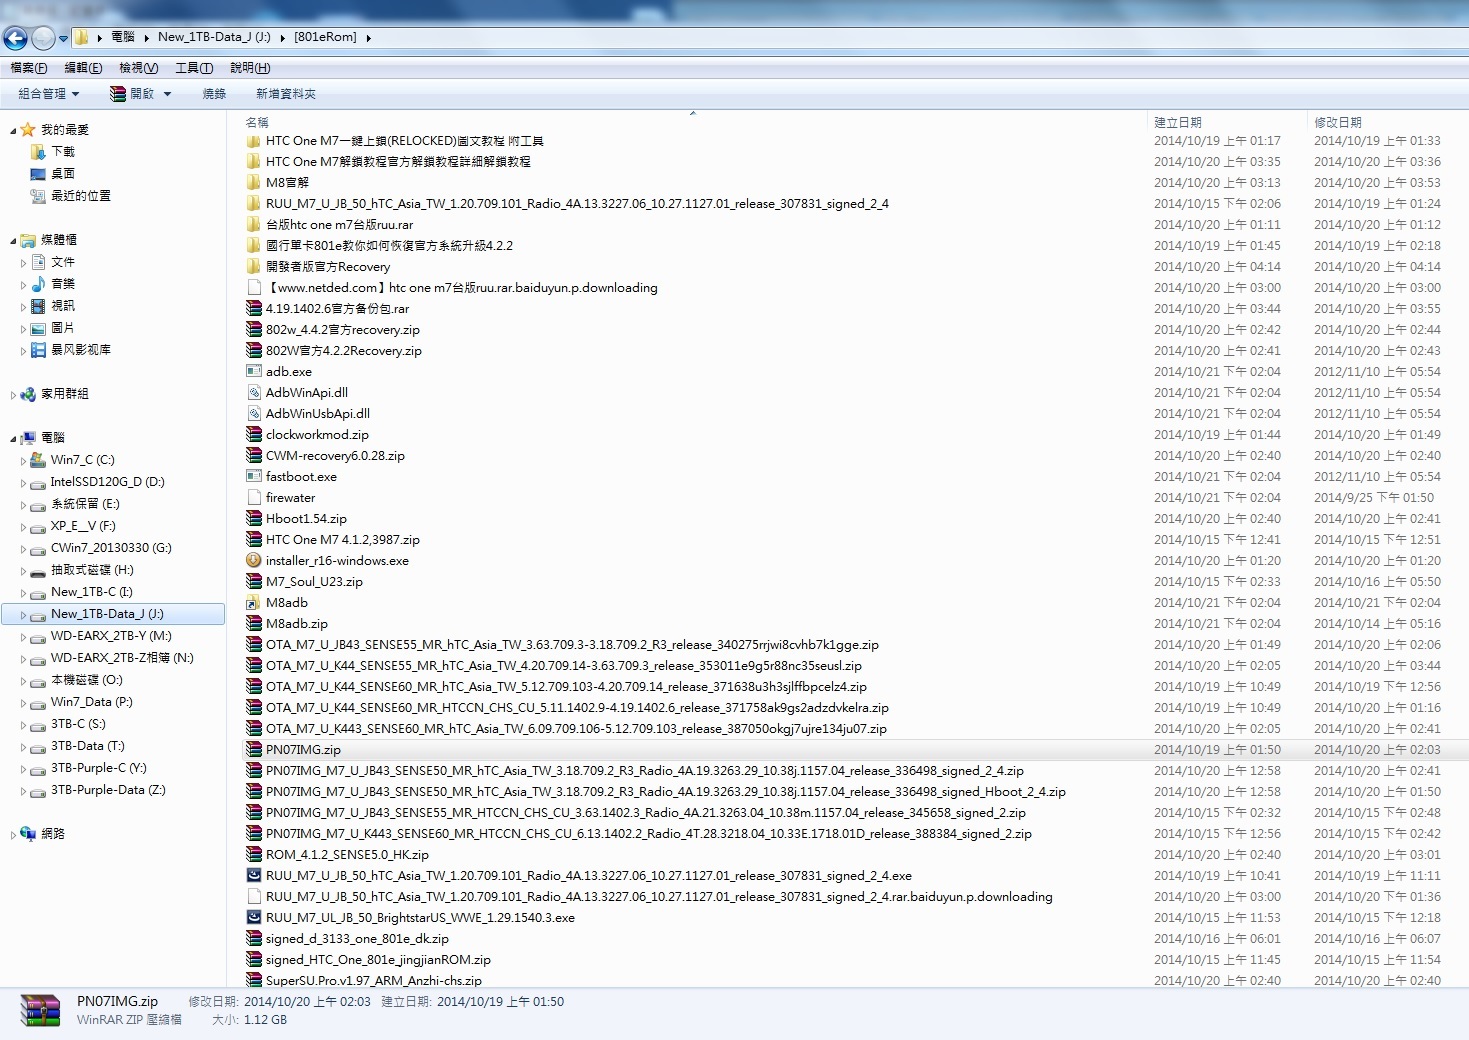This screenshot has width=1469, height=1040.
Task: Open the 暴风影视库 library icon
Action: pyautogui.click(x=38, y=350)
